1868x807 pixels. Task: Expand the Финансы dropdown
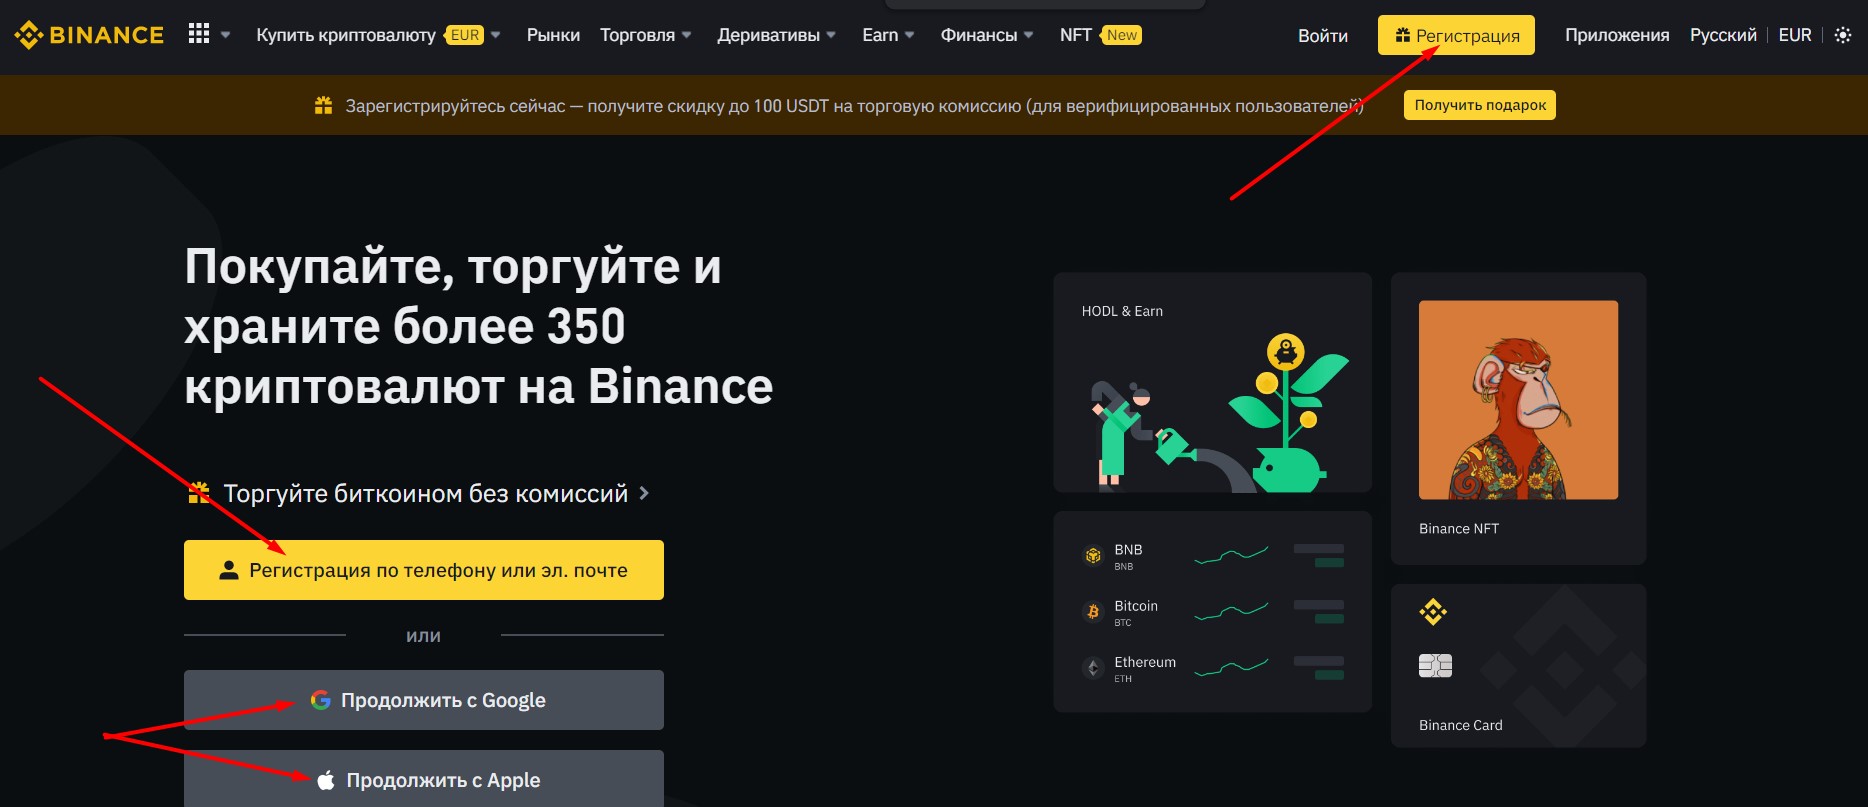point(987,35)
